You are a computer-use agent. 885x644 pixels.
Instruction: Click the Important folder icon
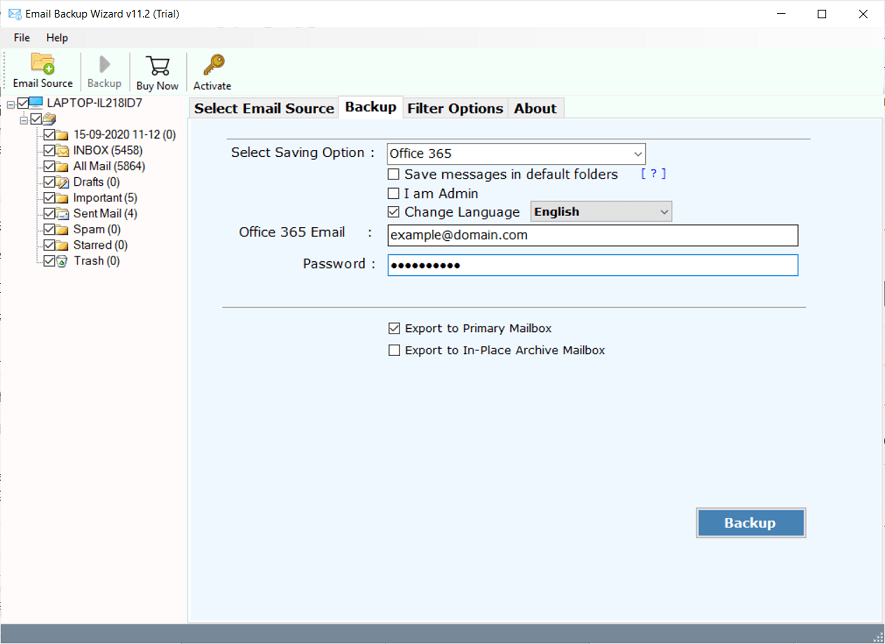click(62, 198)
